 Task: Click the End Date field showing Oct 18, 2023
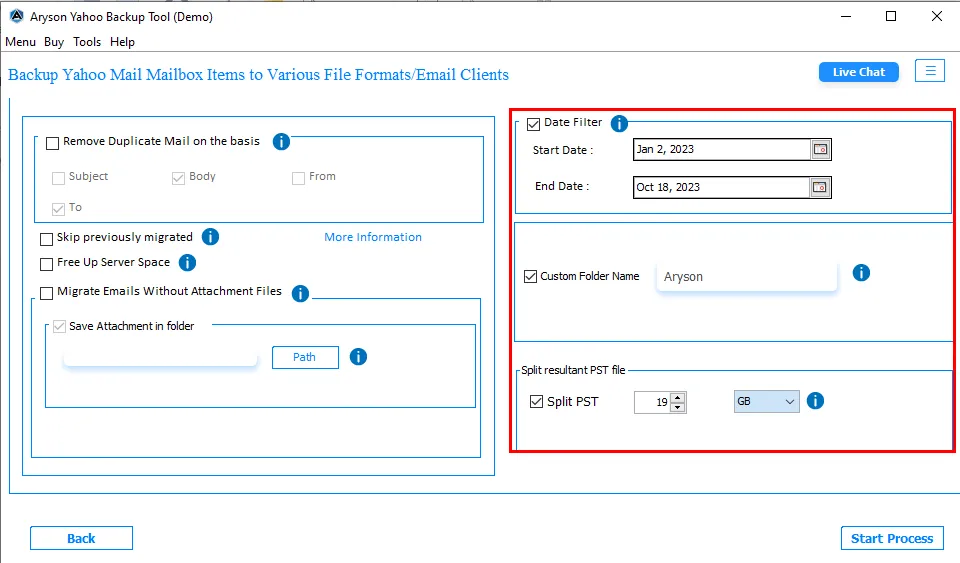(721, 187)
